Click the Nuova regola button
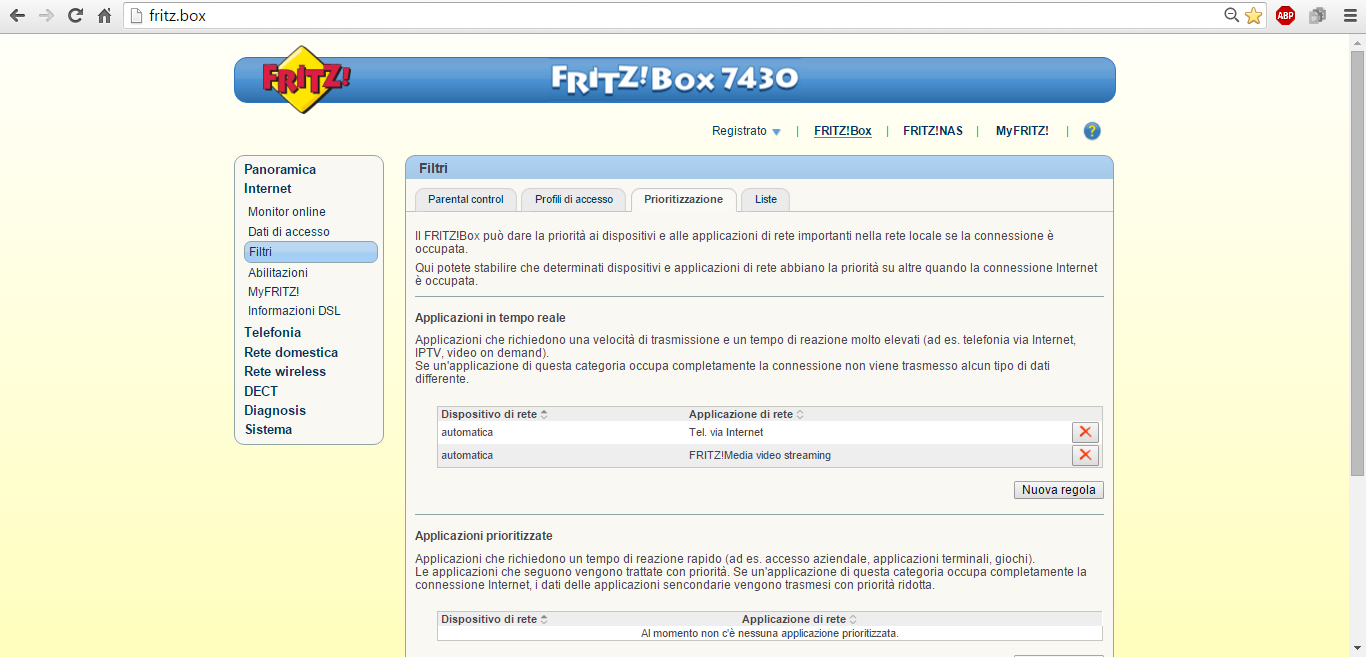 tap(1058, 490)
